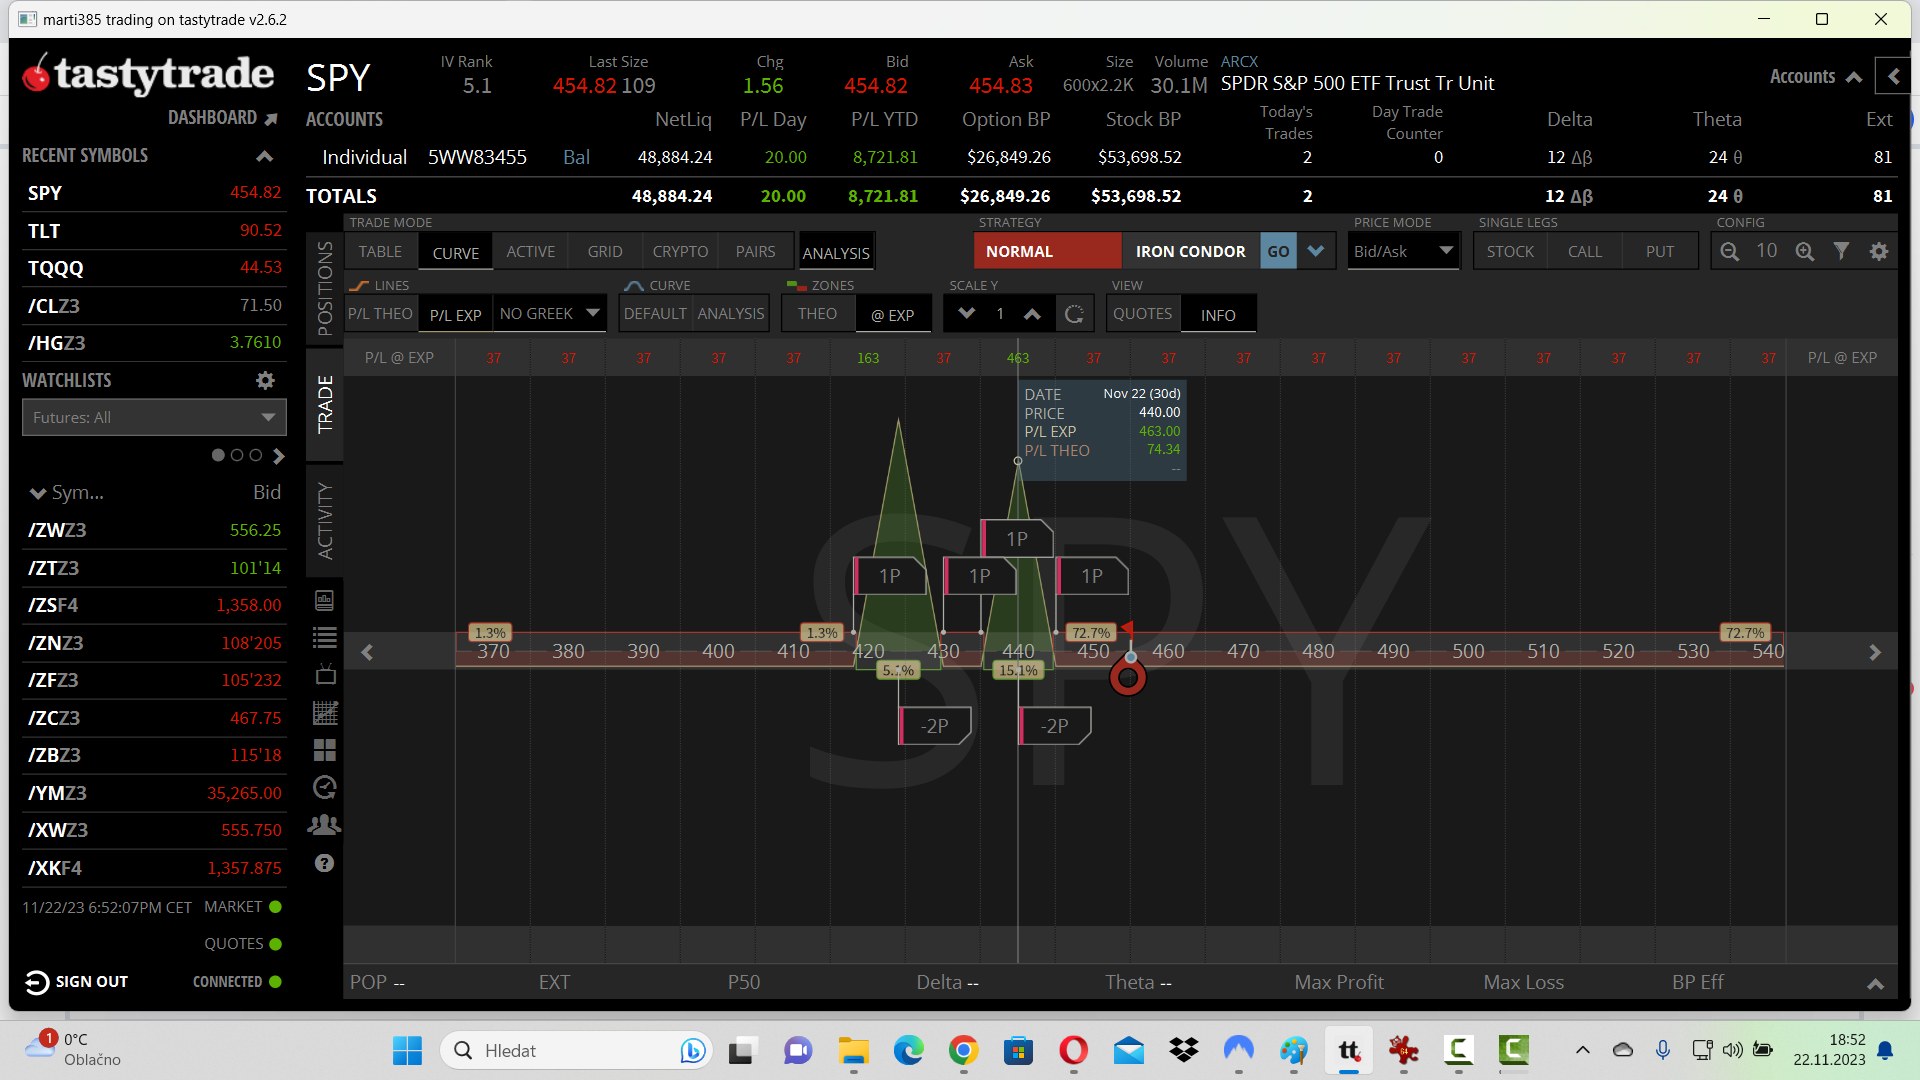Image resolution: width=1920 pixels, height=1080 pixels.
Task: Toggle THEO zones
Action: tap(818, 314)
